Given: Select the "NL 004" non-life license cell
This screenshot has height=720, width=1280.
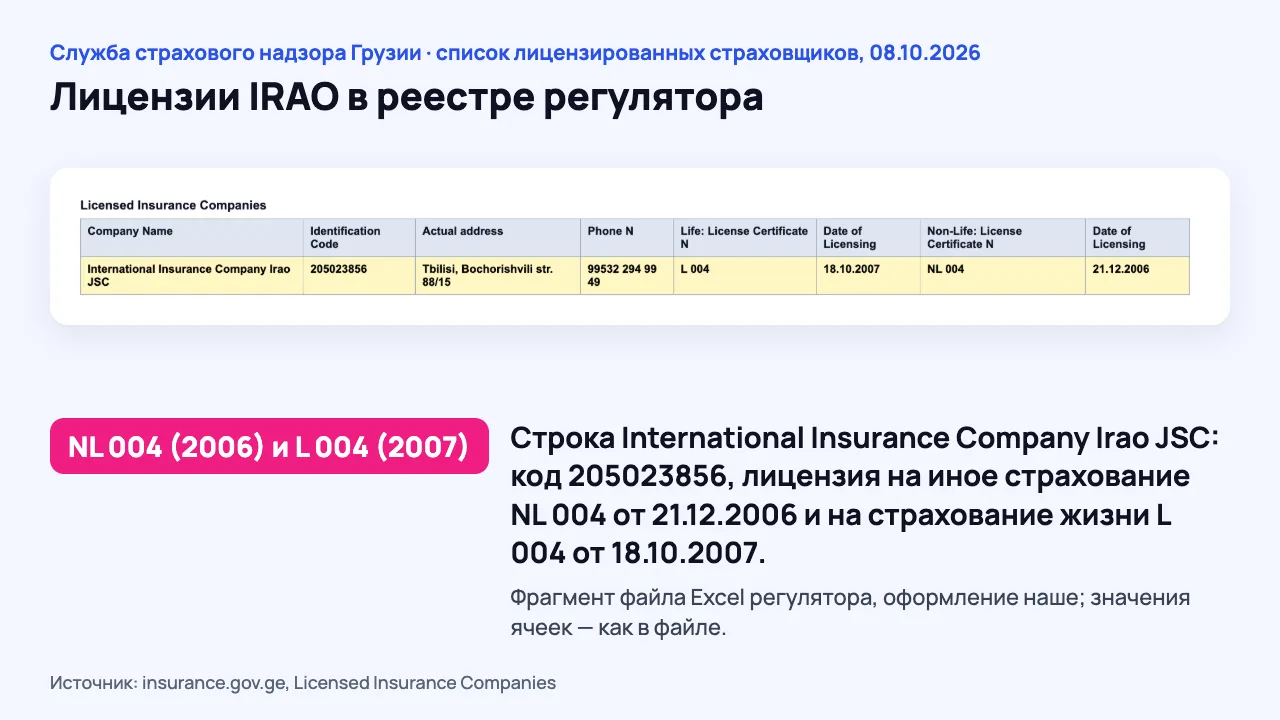Looking at the screenshot, I should pos(1003,276).
